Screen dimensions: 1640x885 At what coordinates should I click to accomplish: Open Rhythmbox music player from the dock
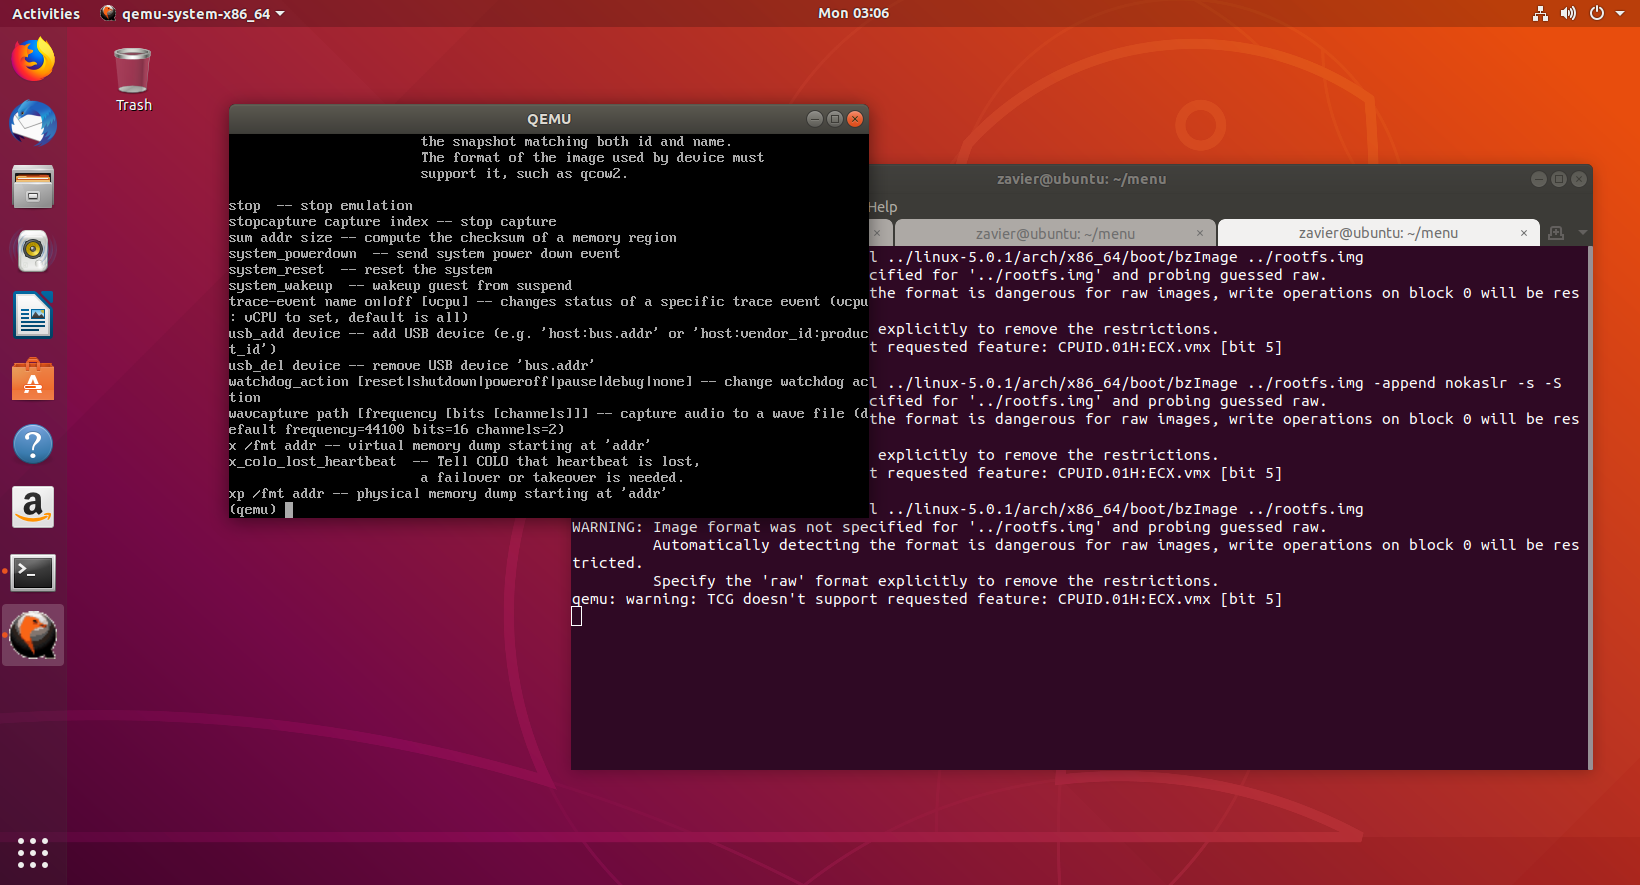point(33,251)
